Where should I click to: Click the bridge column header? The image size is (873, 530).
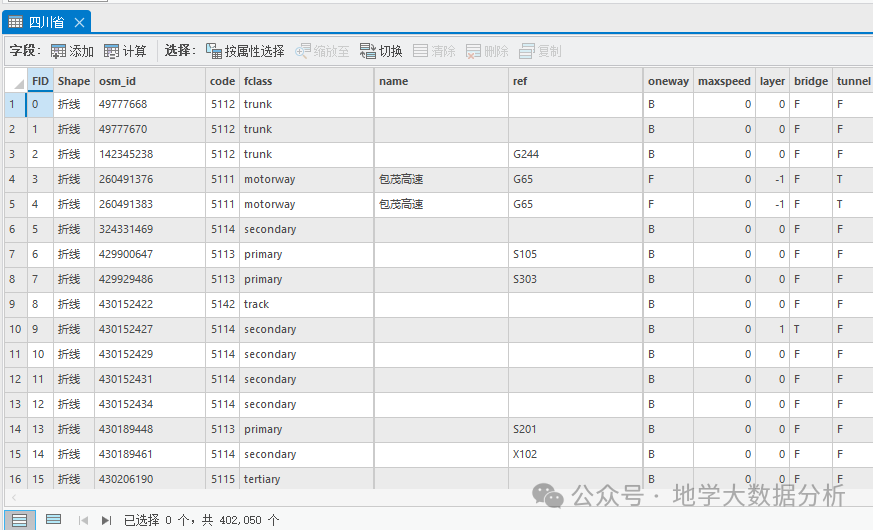[x=811, y=81]
